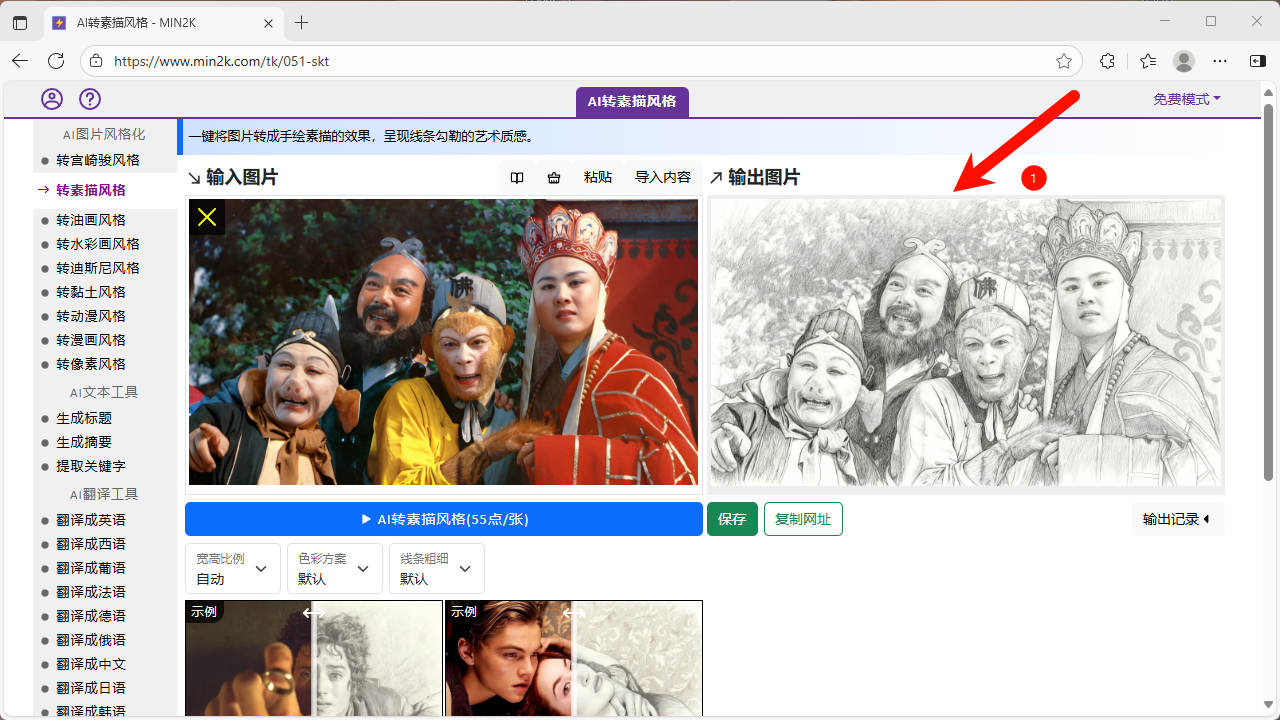Open 转黏土风格 in the sidebar
This screenshot has height=720, width=1280.
click(x=91, y=292)
